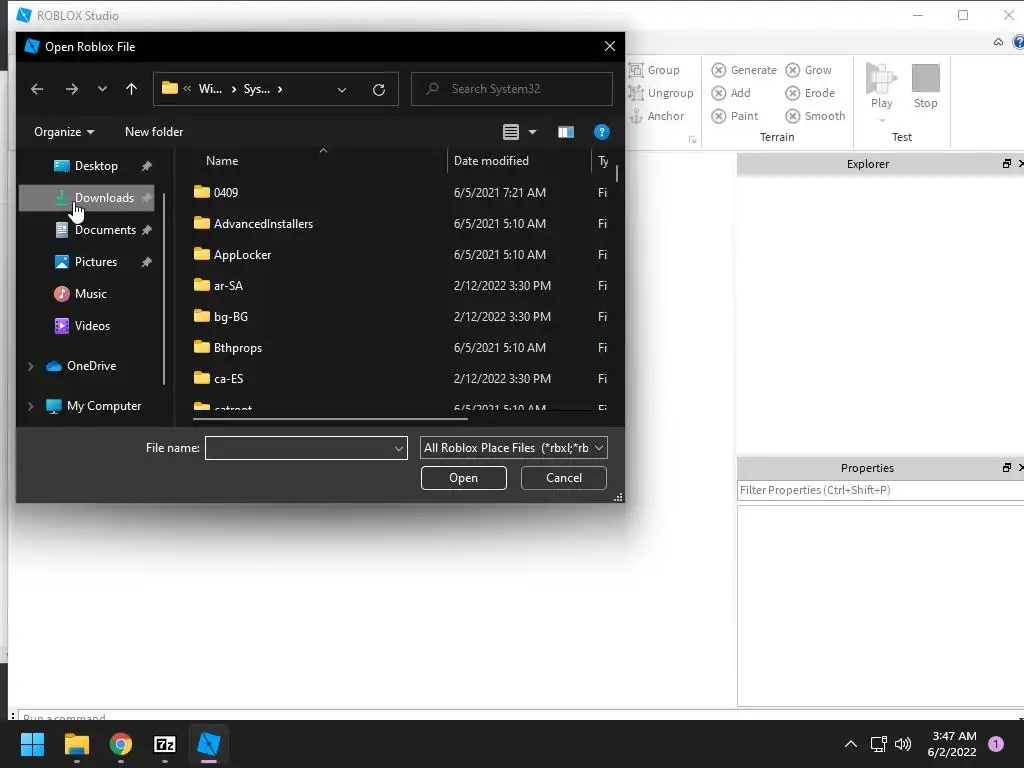Select the AppLocker folder
1024x768 pixels.
(242, 255)
